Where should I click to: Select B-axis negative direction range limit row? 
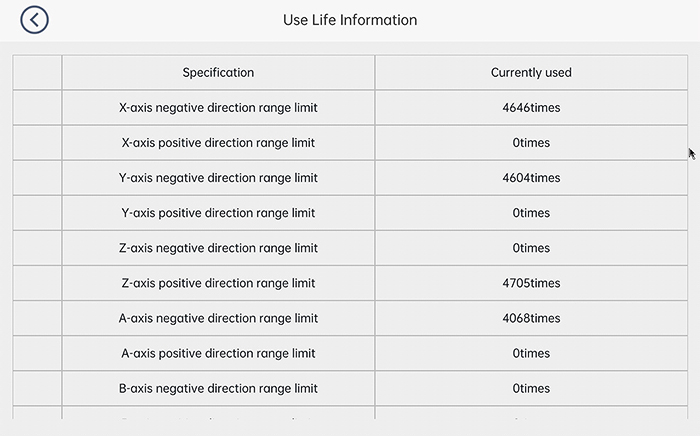pyautogui.click(x=218, y=388)
